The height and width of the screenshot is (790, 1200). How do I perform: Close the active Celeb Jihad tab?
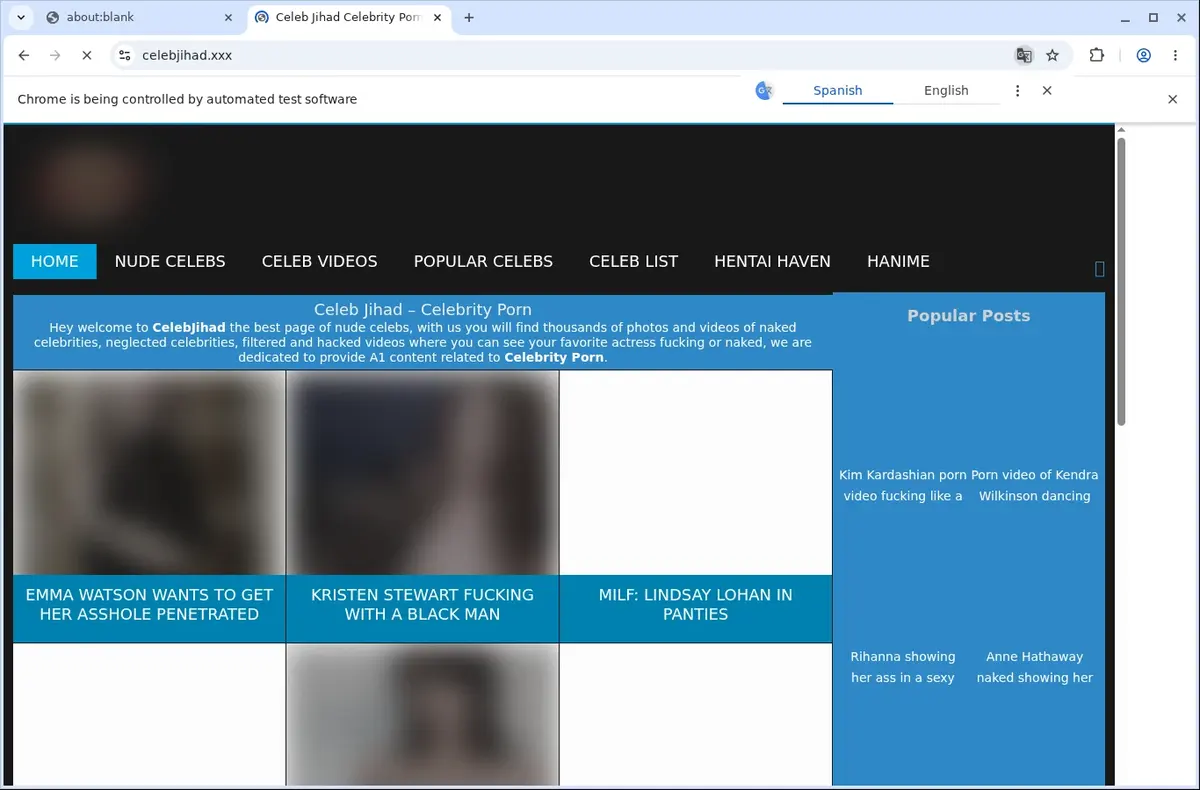pos(437,17)
